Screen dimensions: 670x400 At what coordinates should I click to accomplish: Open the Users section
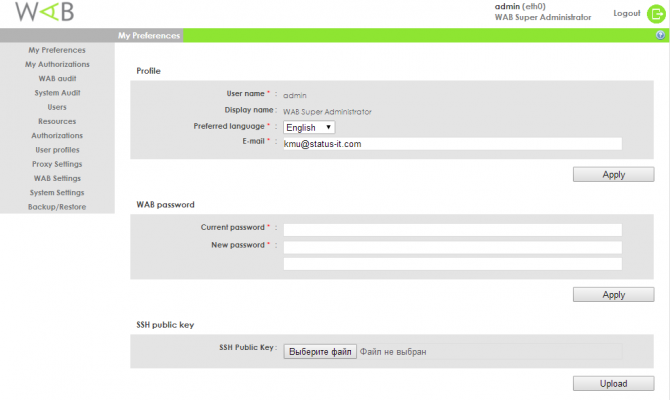click(x=57, y=107)
